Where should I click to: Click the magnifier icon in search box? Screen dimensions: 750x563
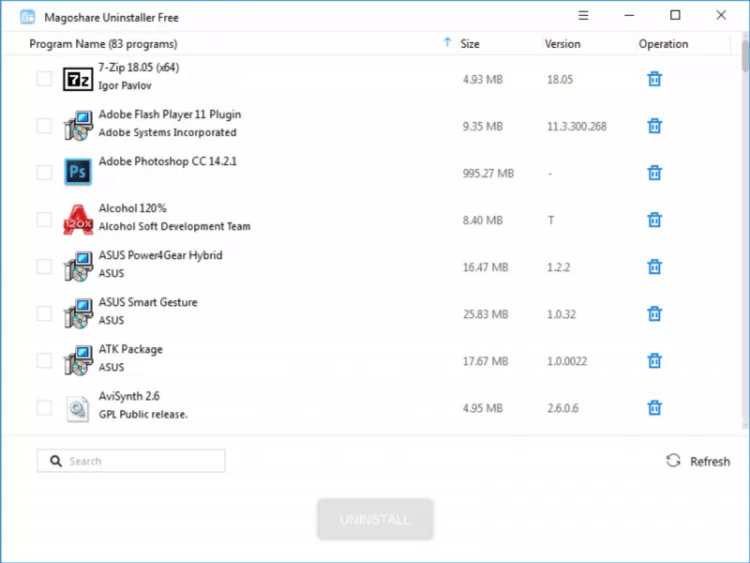[56, 461]
